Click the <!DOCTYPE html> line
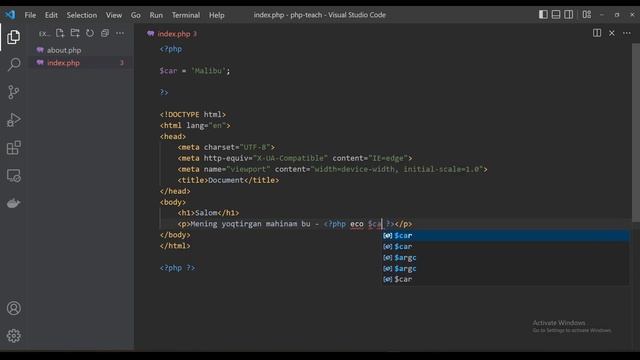This screenshot has width=640, height=360. 193,114
